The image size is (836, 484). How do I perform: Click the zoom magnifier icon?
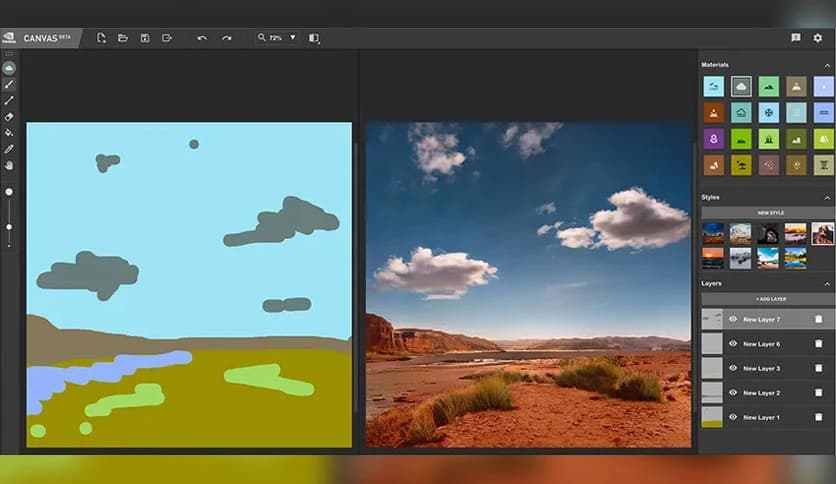(x=261, y=37)
